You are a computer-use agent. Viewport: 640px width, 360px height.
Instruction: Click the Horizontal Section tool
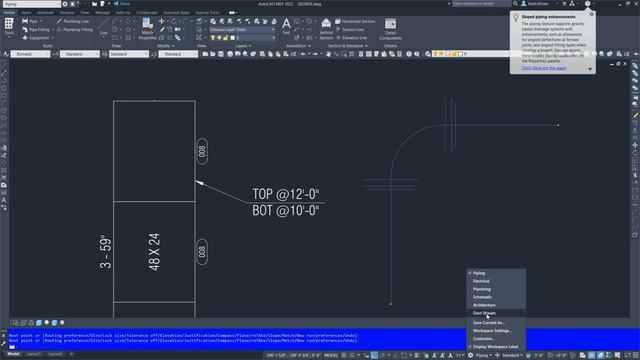(355, 21)
